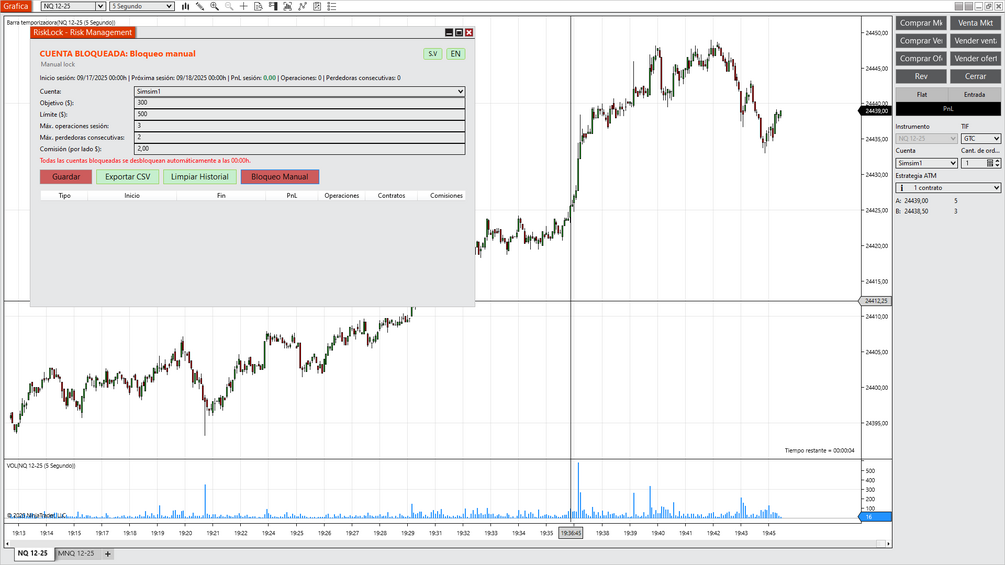This screenshot has height=565, width=1005.
Task: Switch RiskLock language to EN
Action: (455, 54)
